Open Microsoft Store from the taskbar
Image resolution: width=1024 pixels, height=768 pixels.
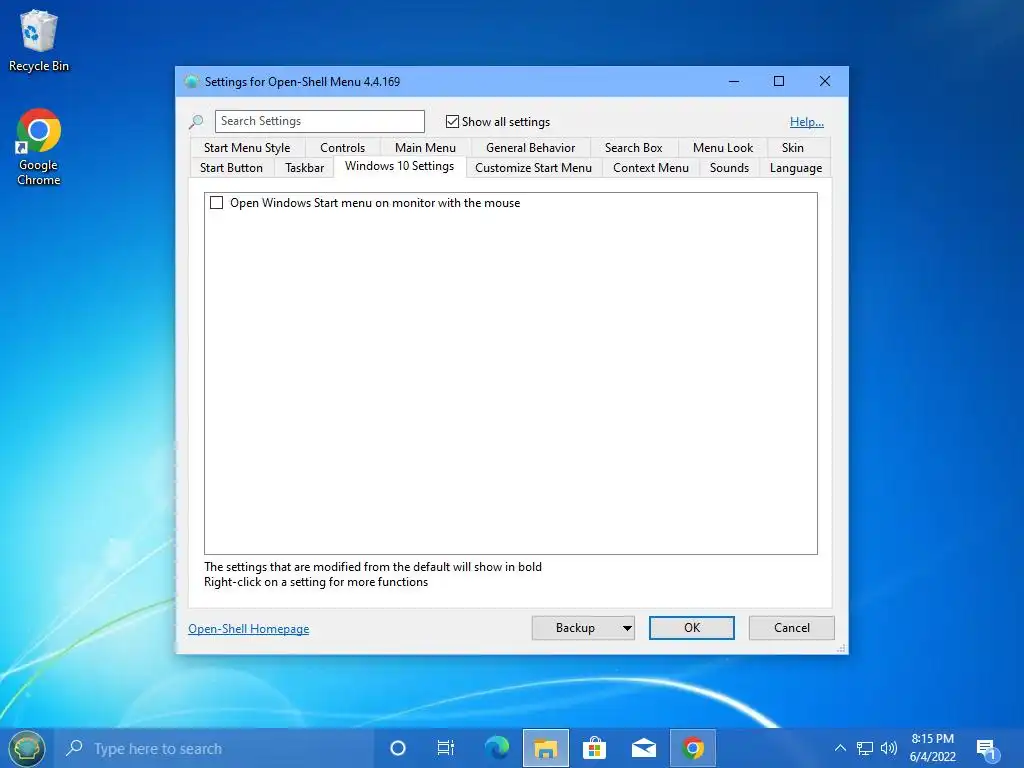[x=594, y=748]
